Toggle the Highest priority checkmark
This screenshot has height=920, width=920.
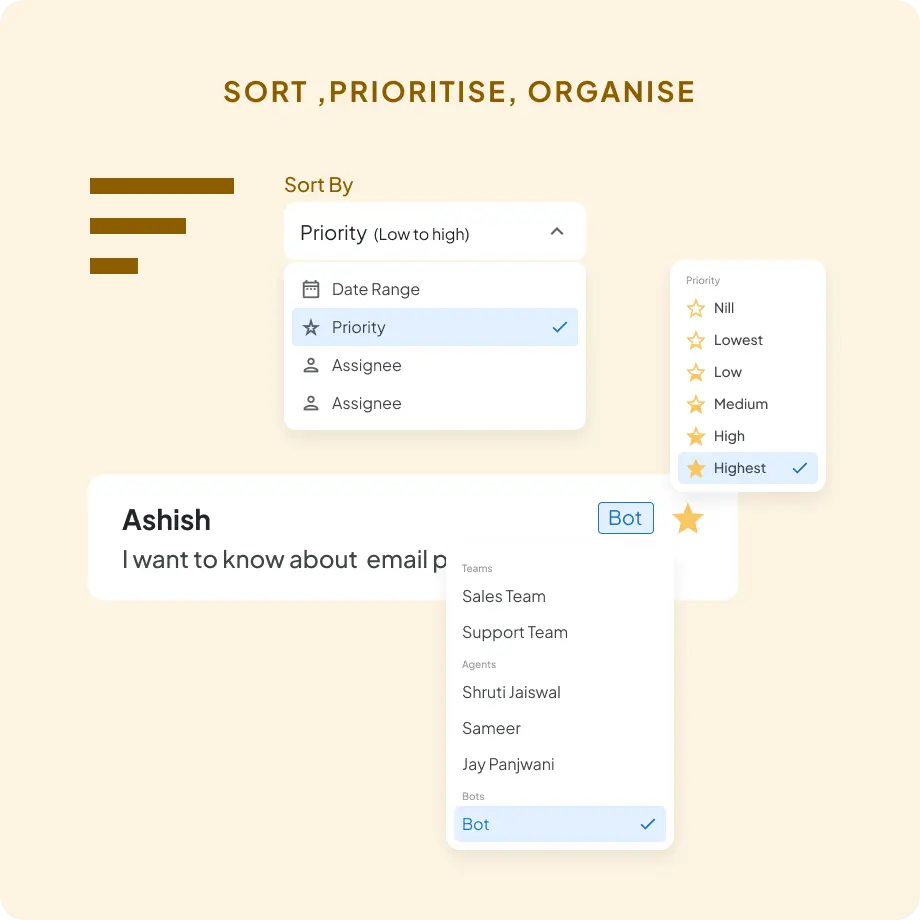pos(799,468)
